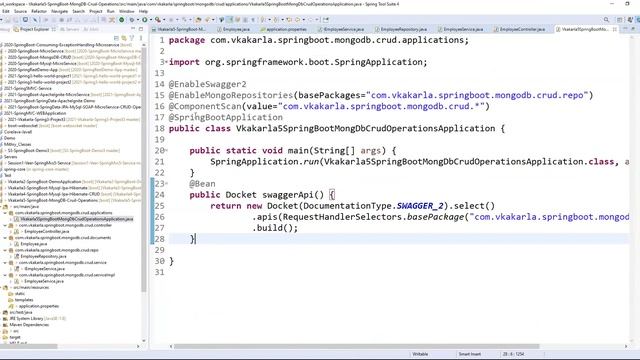Maximize the Project Explorer view
Viewport: 640px width, 360px height.
[141, 29]
